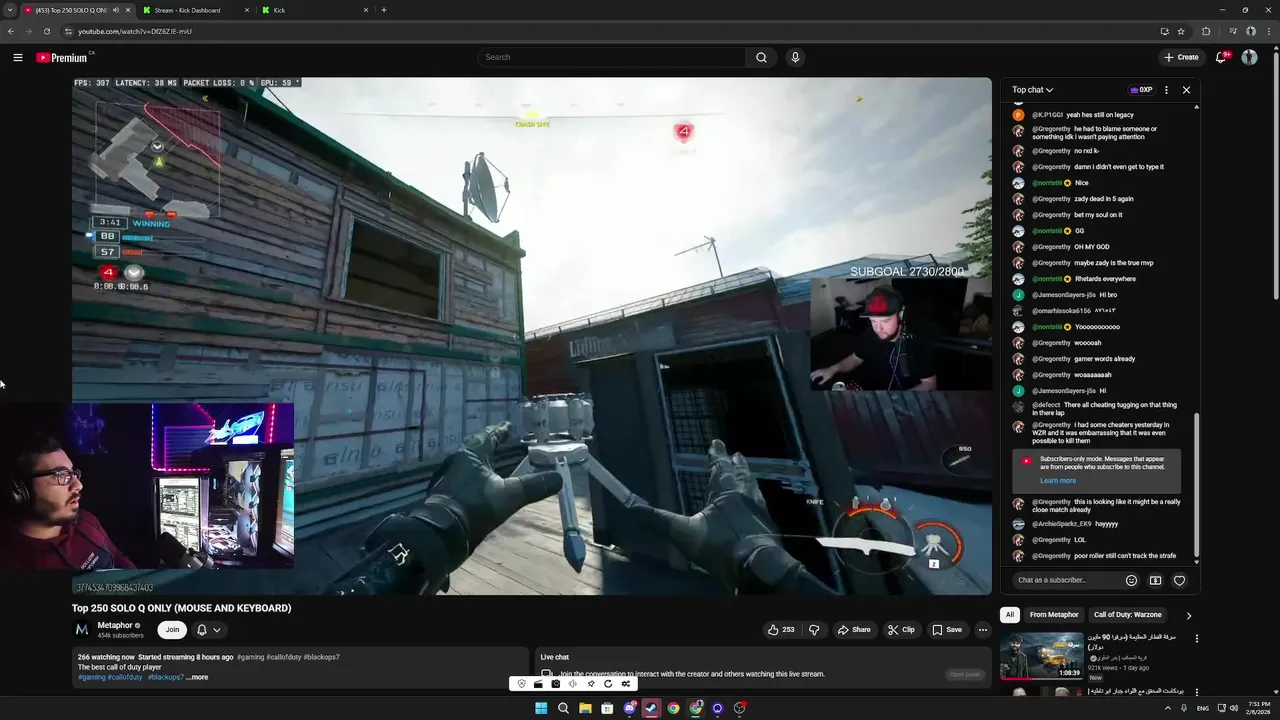Click shield icon in overlay toolbar
The width and height of the screenshot is (1280, 720).
[x=521, y=684]
